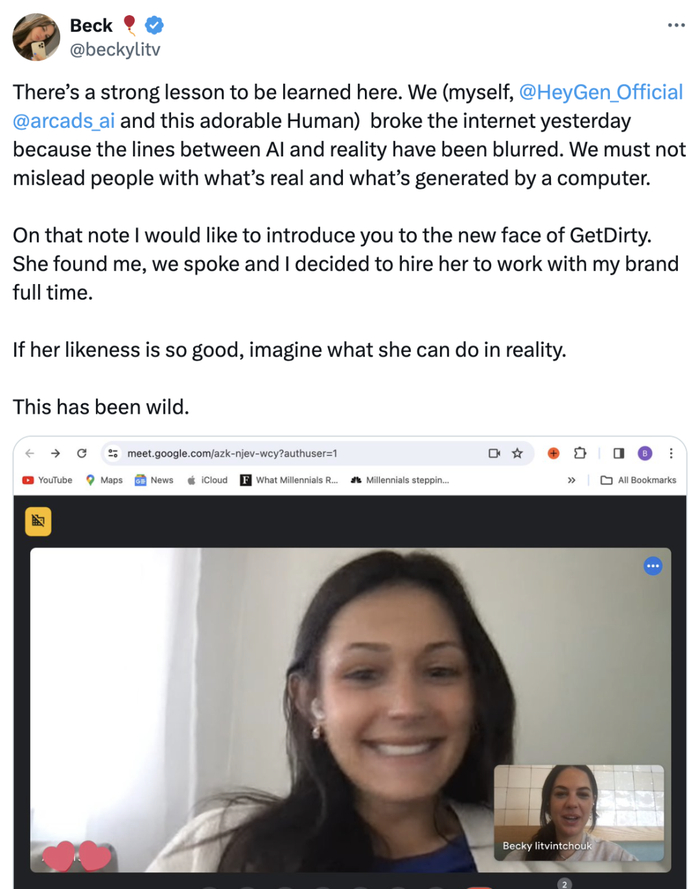Click the blue options dots on the video tile
Viewport: 700px width, 889px height.
click(653, 566)
